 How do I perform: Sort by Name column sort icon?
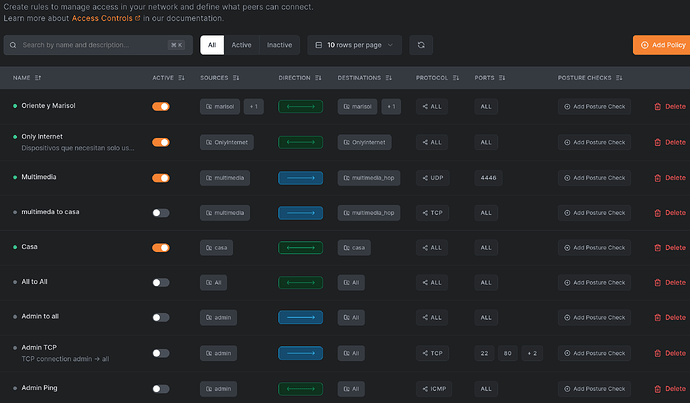39,77
